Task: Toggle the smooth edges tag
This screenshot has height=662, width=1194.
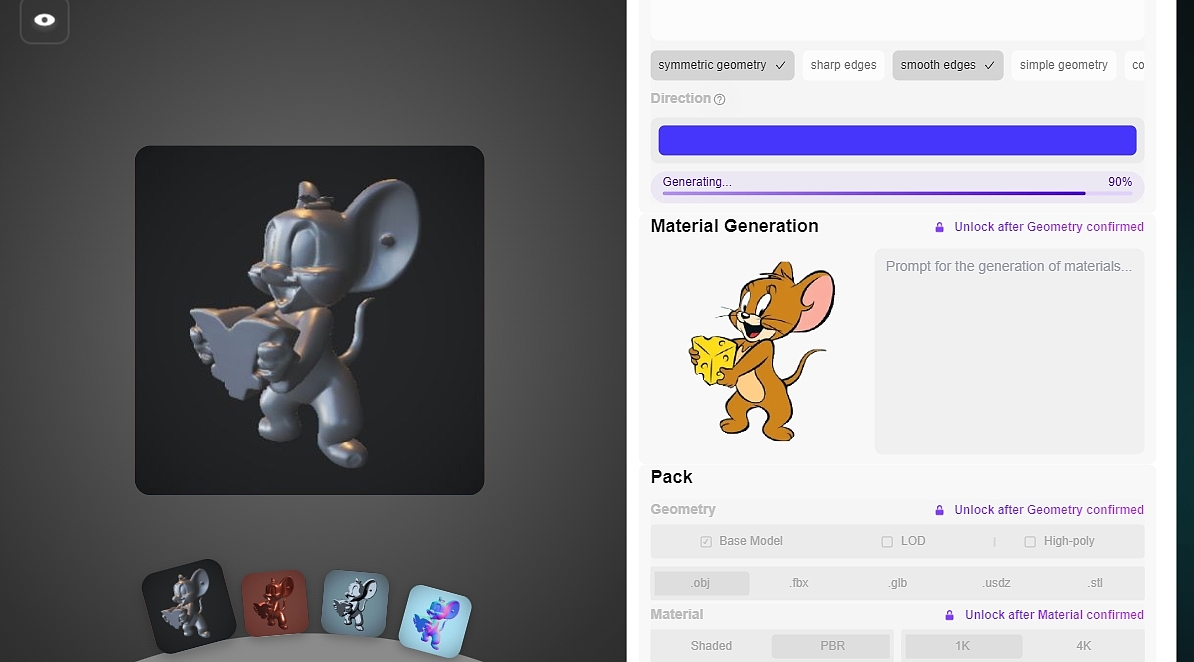Action: click(947, 65)
